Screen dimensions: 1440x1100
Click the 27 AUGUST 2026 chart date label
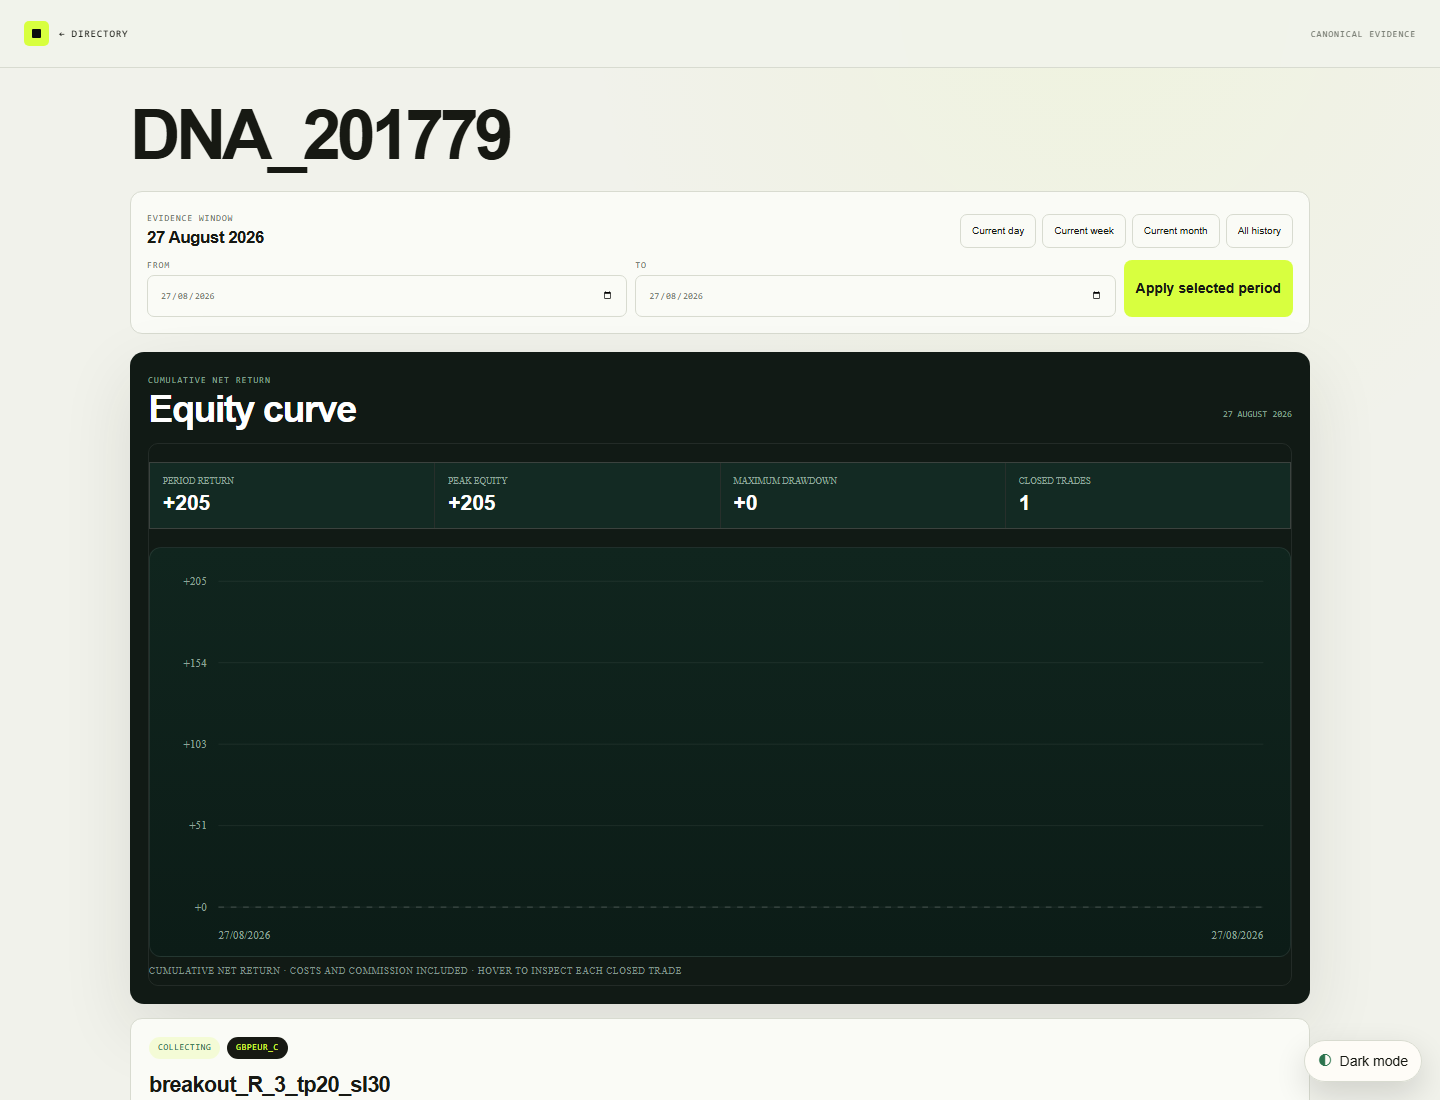click(x=1257, y=414)
